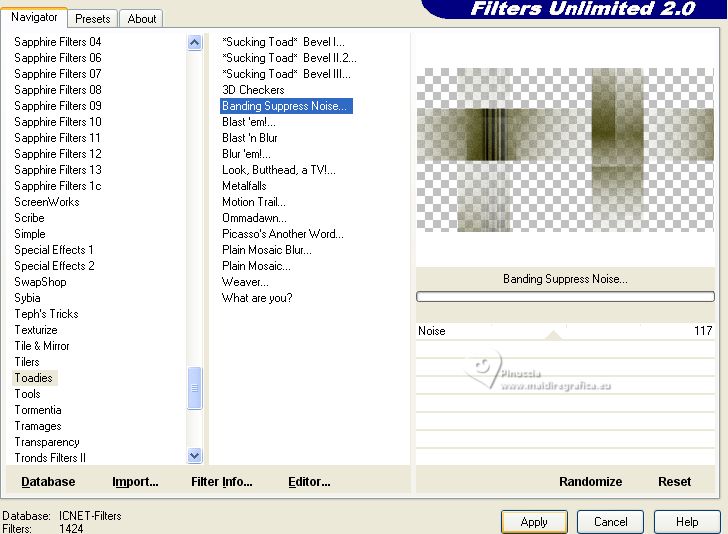Image resolution: width=728 pixels, height=534 pixels.
Task: Select the Transparency category
Action: (47, 443)
